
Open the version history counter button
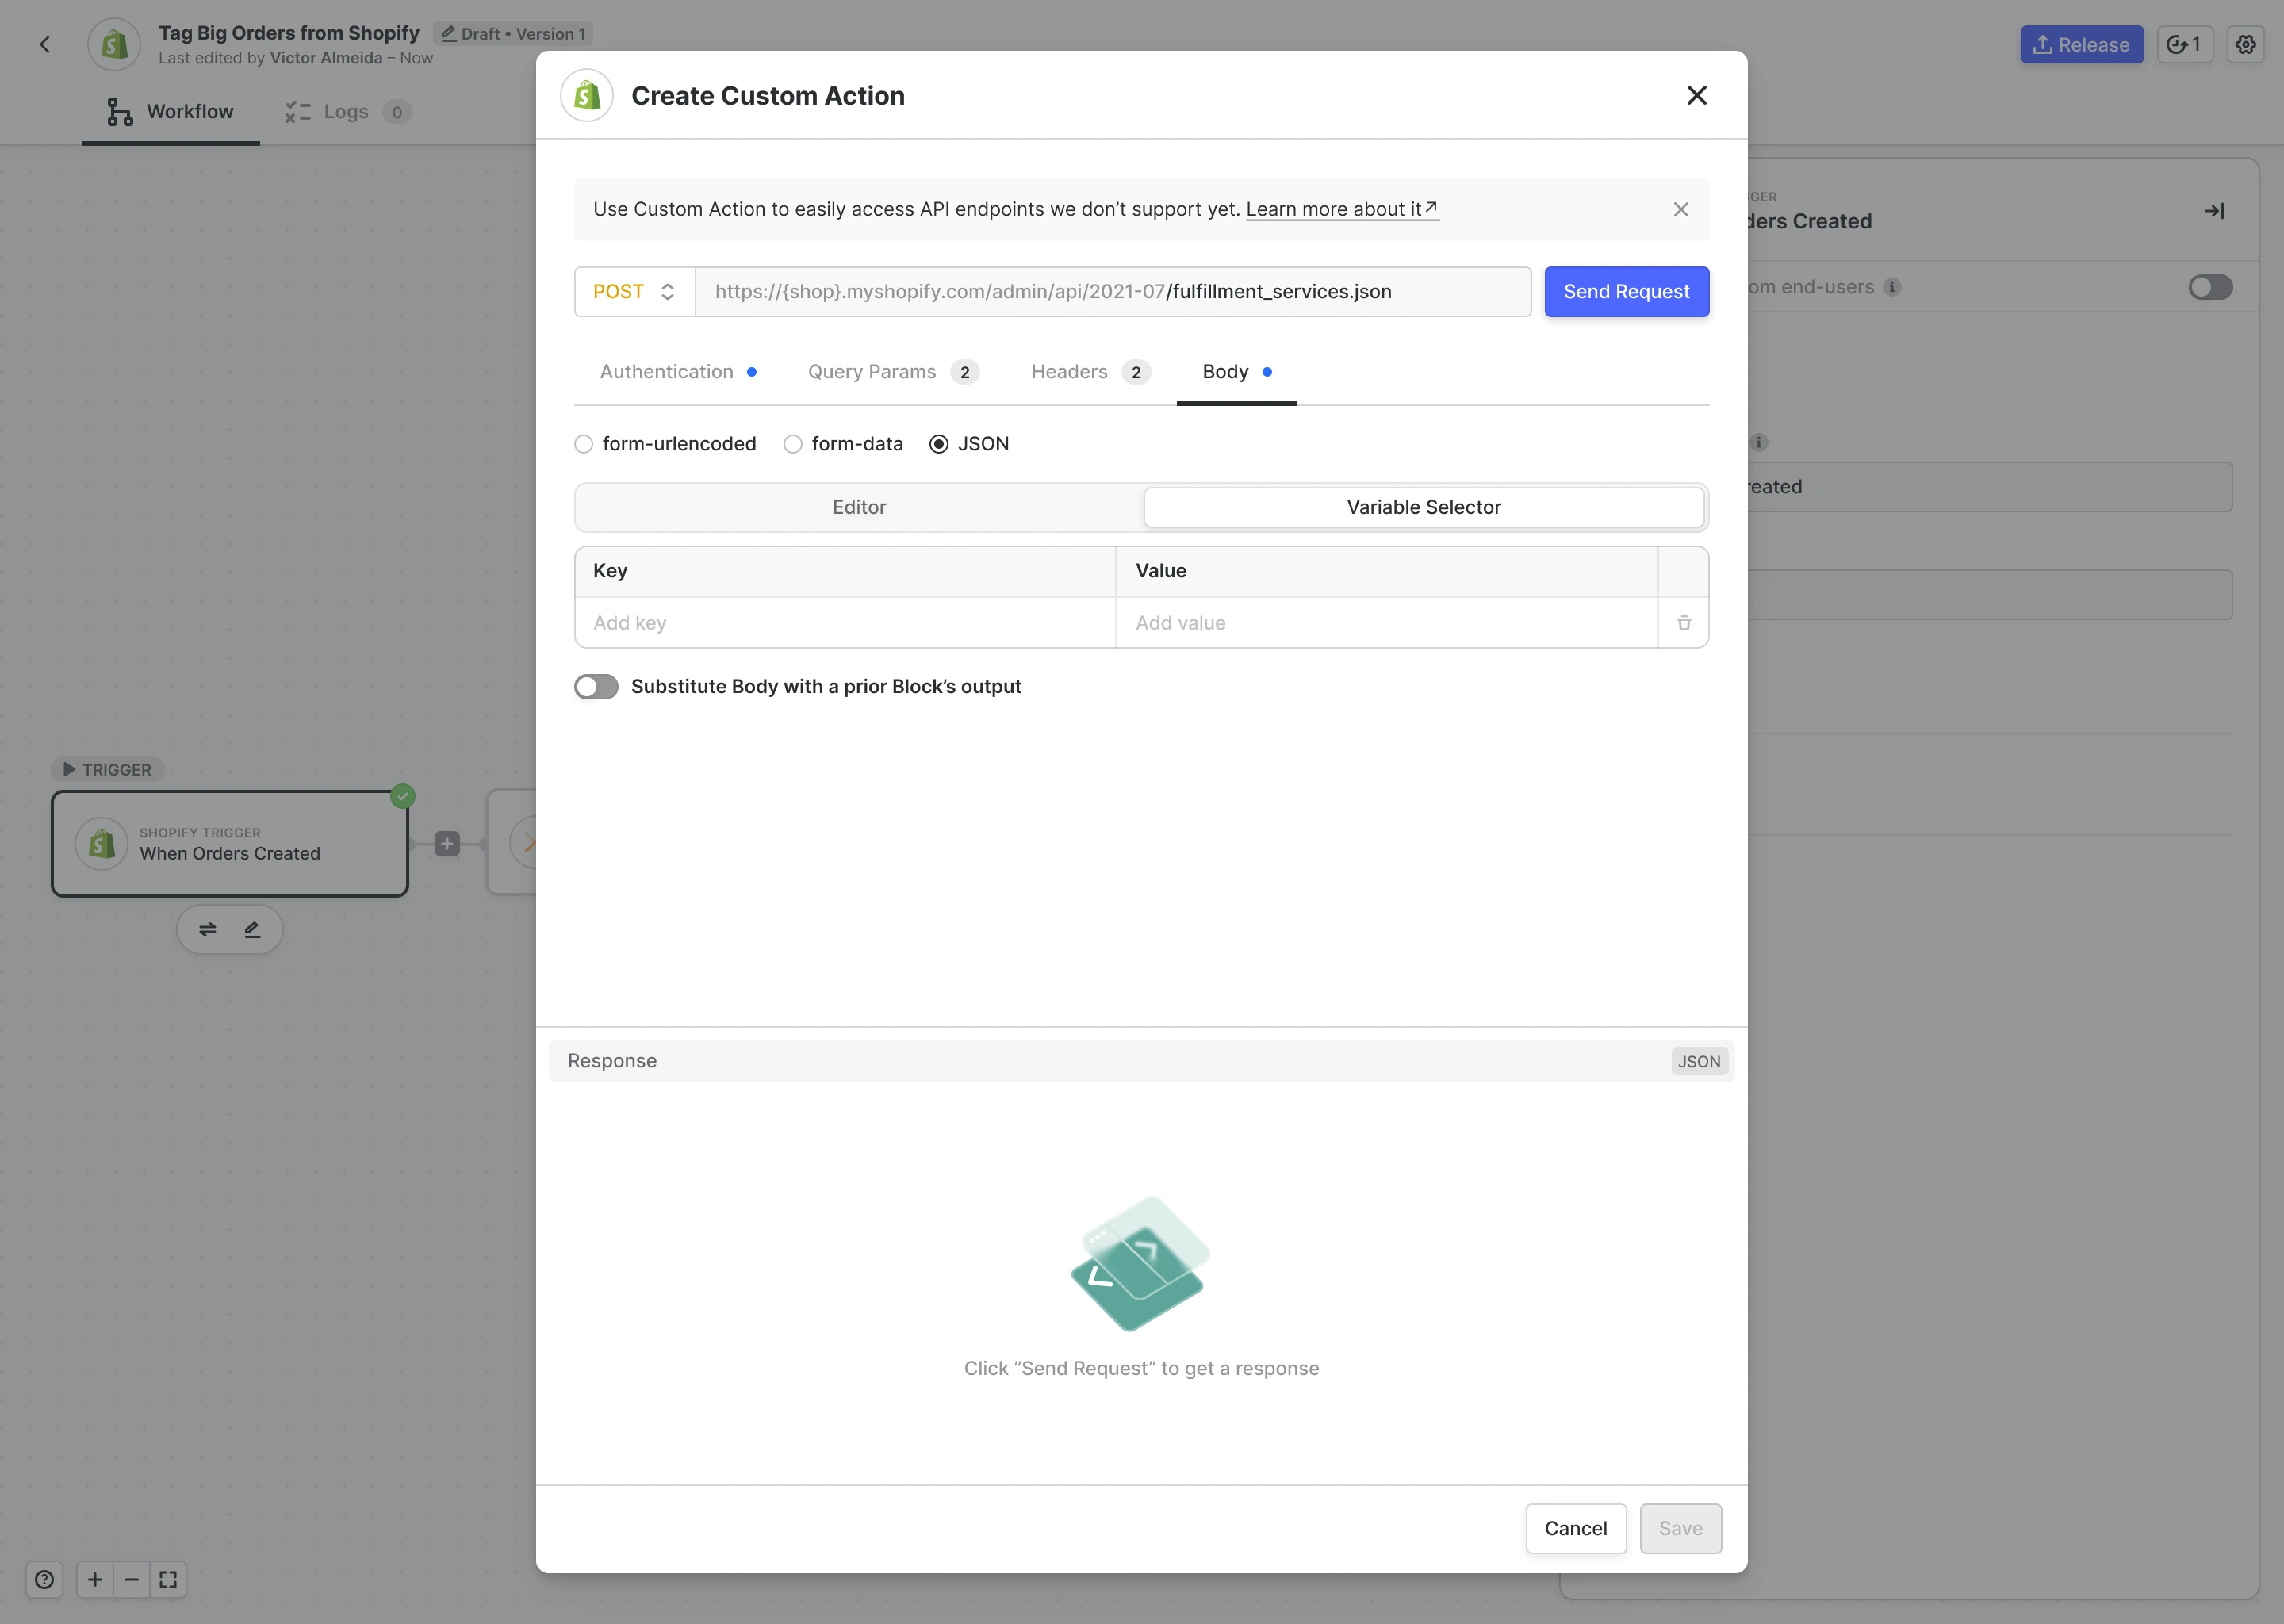tap(2184, 44)
